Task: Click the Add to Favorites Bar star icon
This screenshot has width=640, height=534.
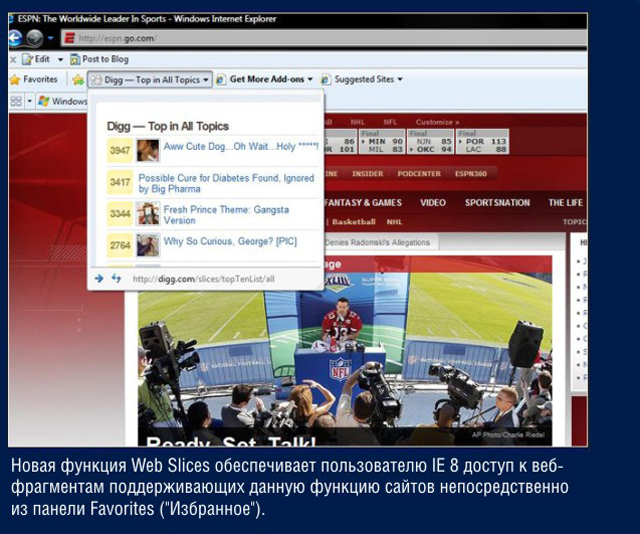Action: (78, 80)
